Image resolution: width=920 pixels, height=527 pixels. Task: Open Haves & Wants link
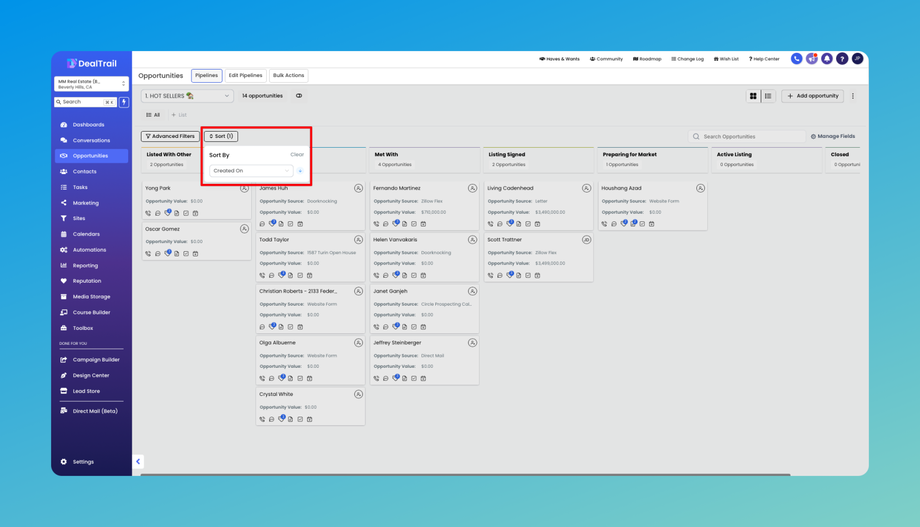click(560, 59)
